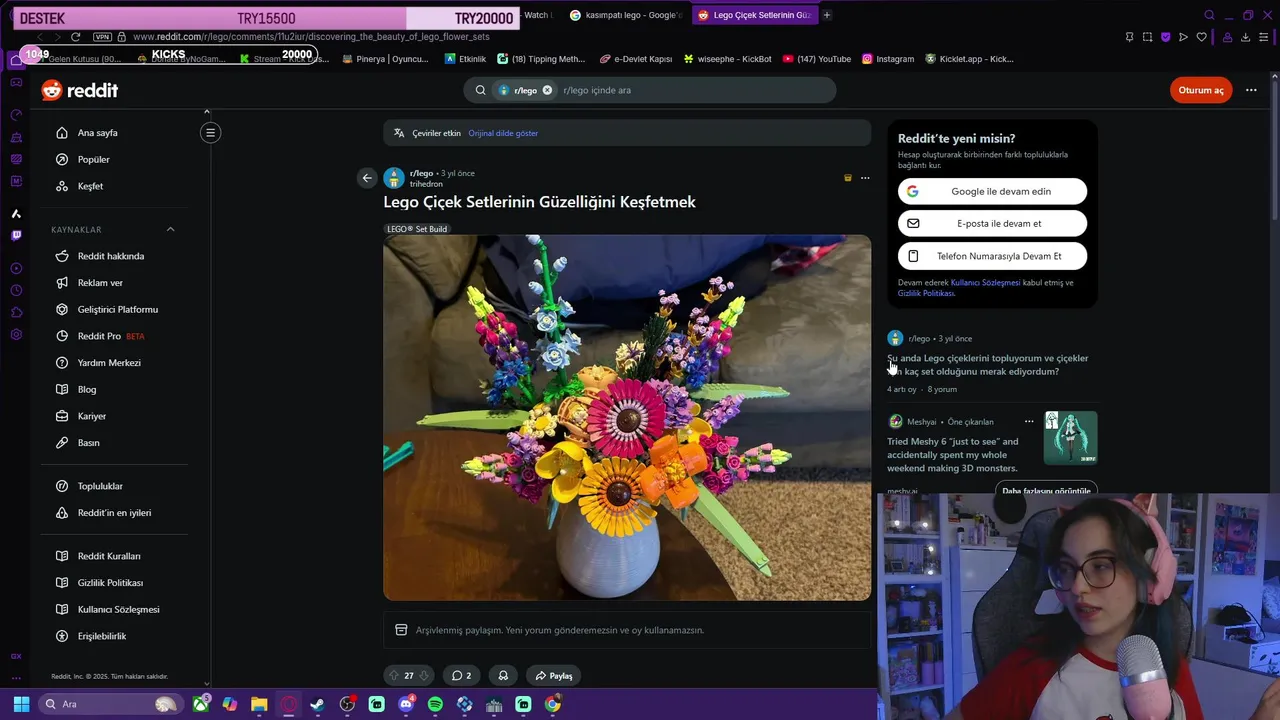Click the VPN badge in address bar
This screenshot has width=1280, height=720.
point(102,37)
